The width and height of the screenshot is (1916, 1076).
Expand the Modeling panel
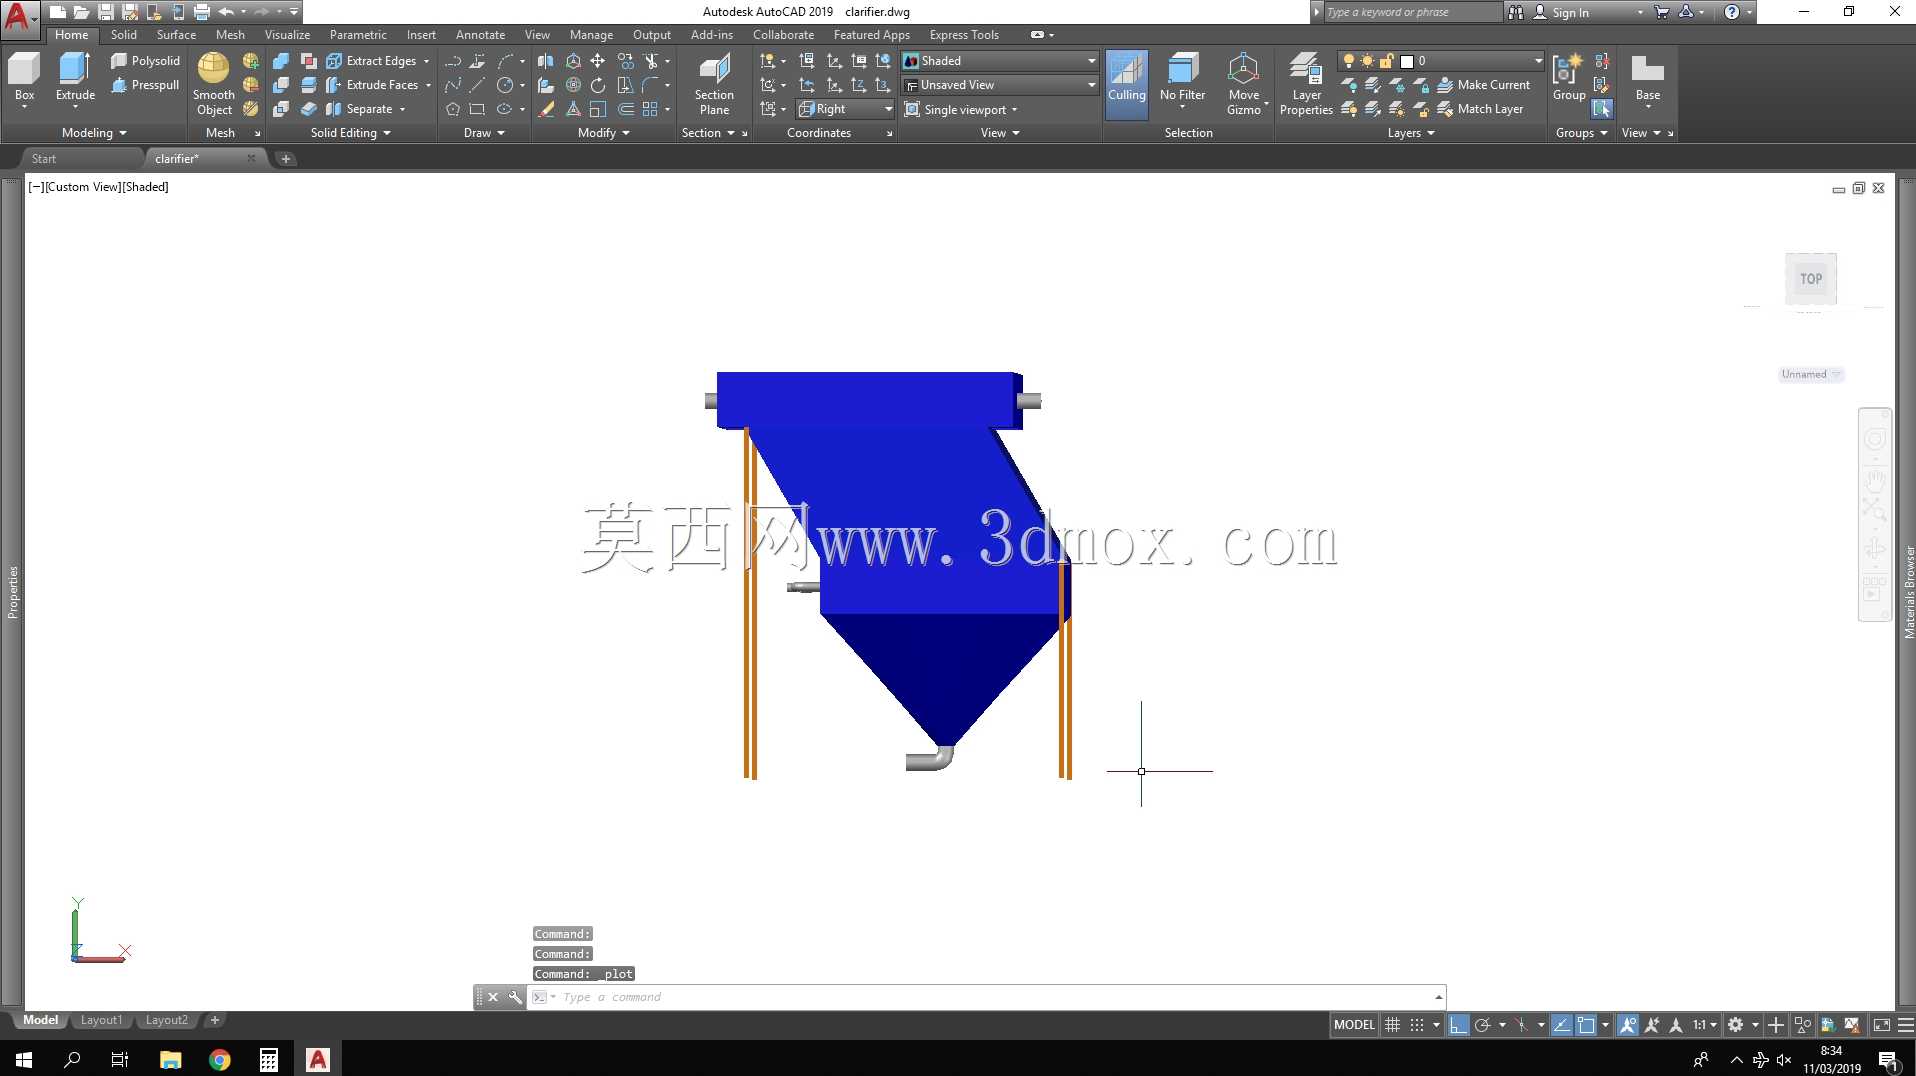pos(94,133)
